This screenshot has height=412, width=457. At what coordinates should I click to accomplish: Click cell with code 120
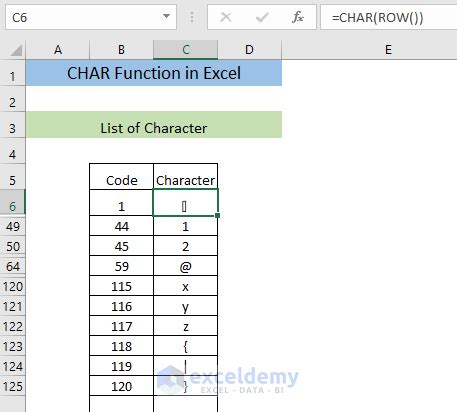[121, 386]
